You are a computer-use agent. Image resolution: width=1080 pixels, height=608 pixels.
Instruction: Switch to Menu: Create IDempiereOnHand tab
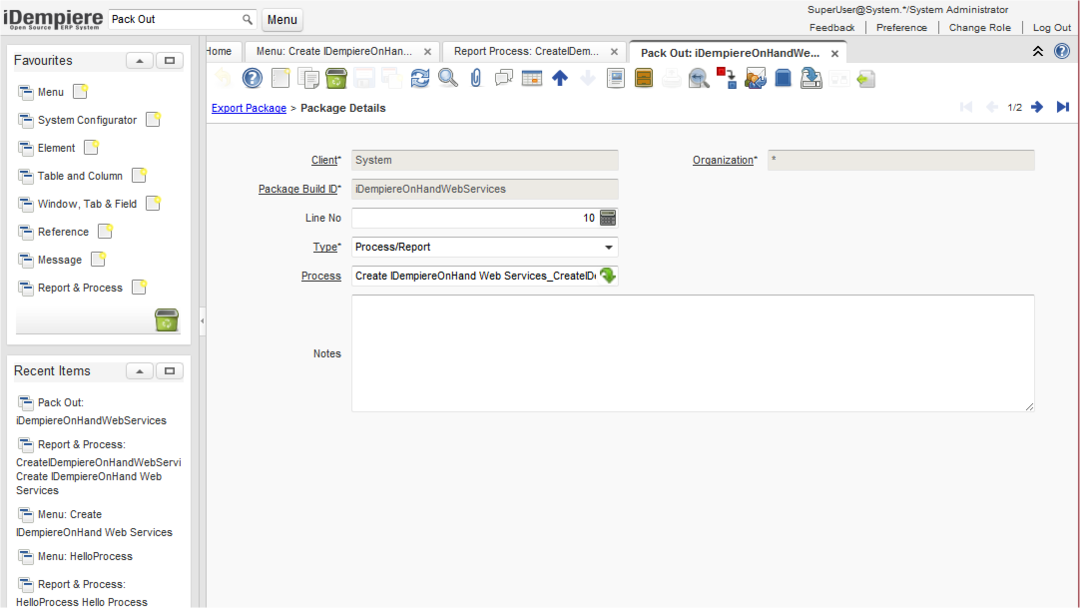(x=333, y=51)
